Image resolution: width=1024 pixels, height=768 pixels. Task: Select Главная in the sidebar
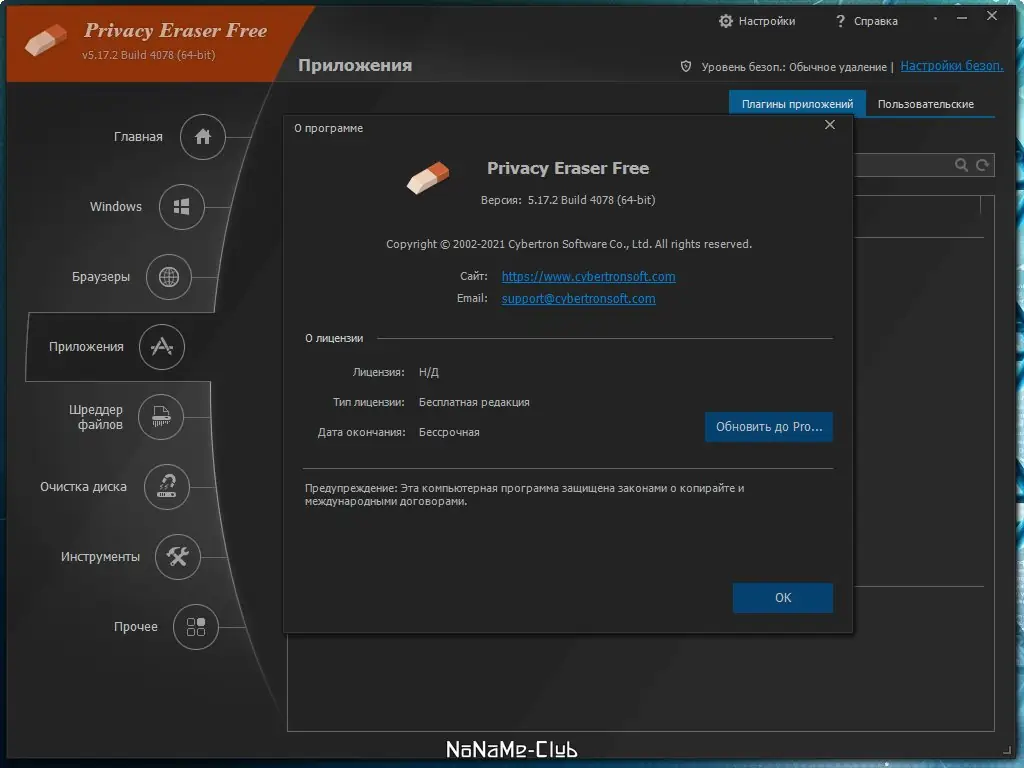138,136
